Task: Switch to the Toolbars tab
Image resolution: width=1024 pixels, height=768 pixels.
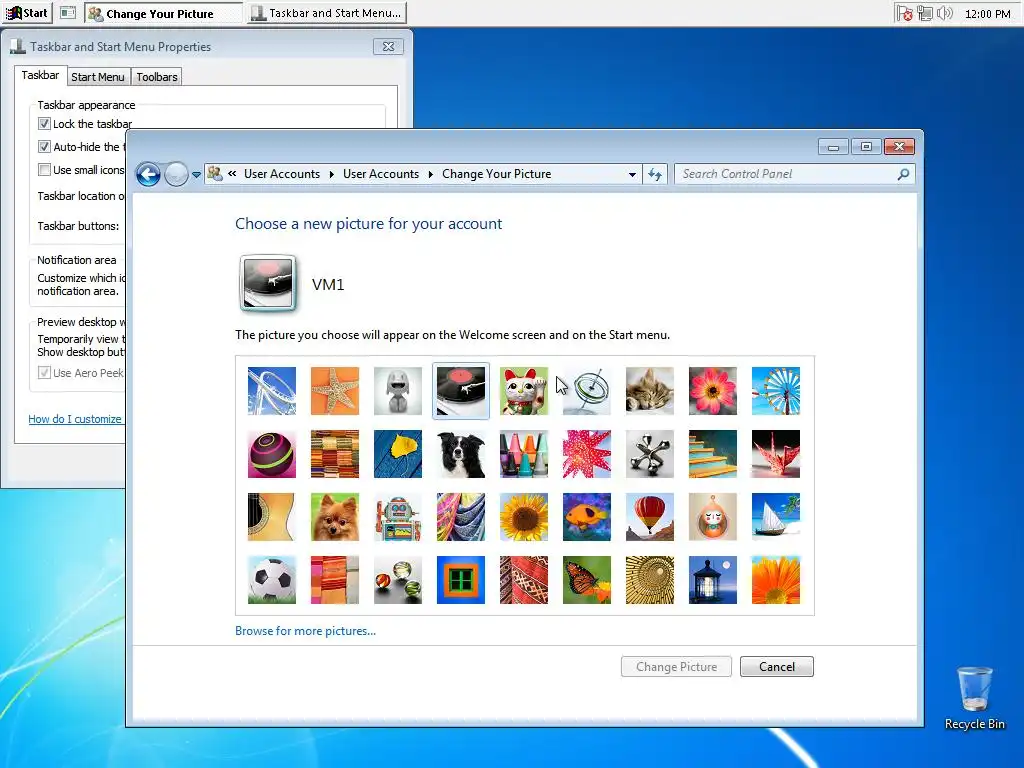Action: (x=157, y=77)
